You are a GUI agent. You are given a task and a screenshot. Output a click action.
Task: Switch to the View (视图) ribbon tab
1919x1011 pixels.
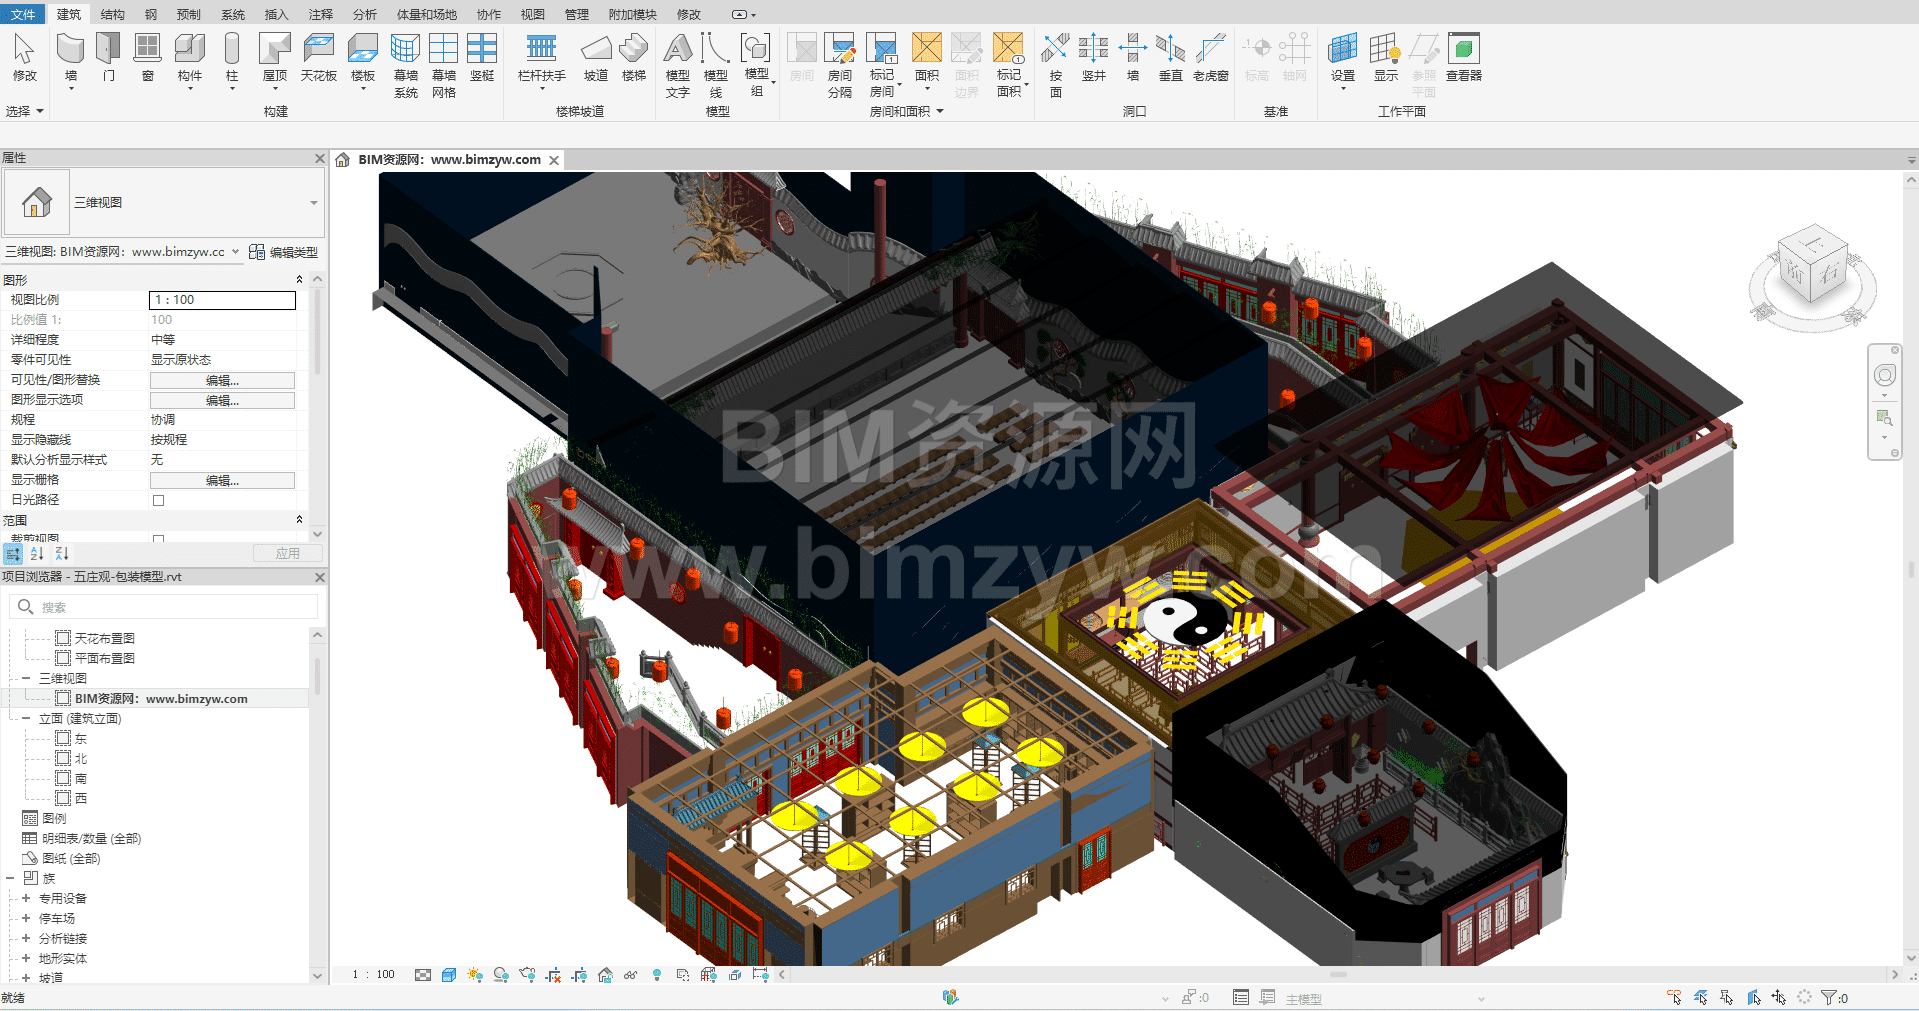point(533,14)
